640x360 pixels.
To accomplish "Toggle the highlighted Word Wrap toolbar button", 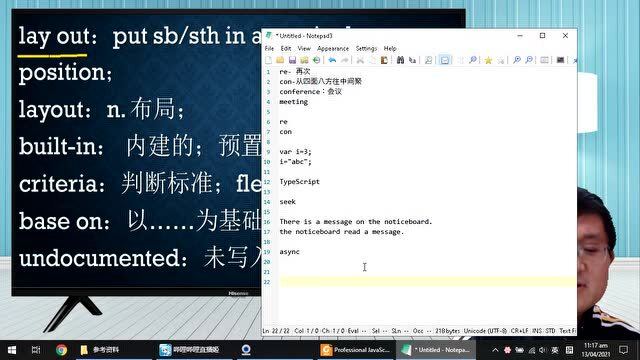I will [444, 60].
